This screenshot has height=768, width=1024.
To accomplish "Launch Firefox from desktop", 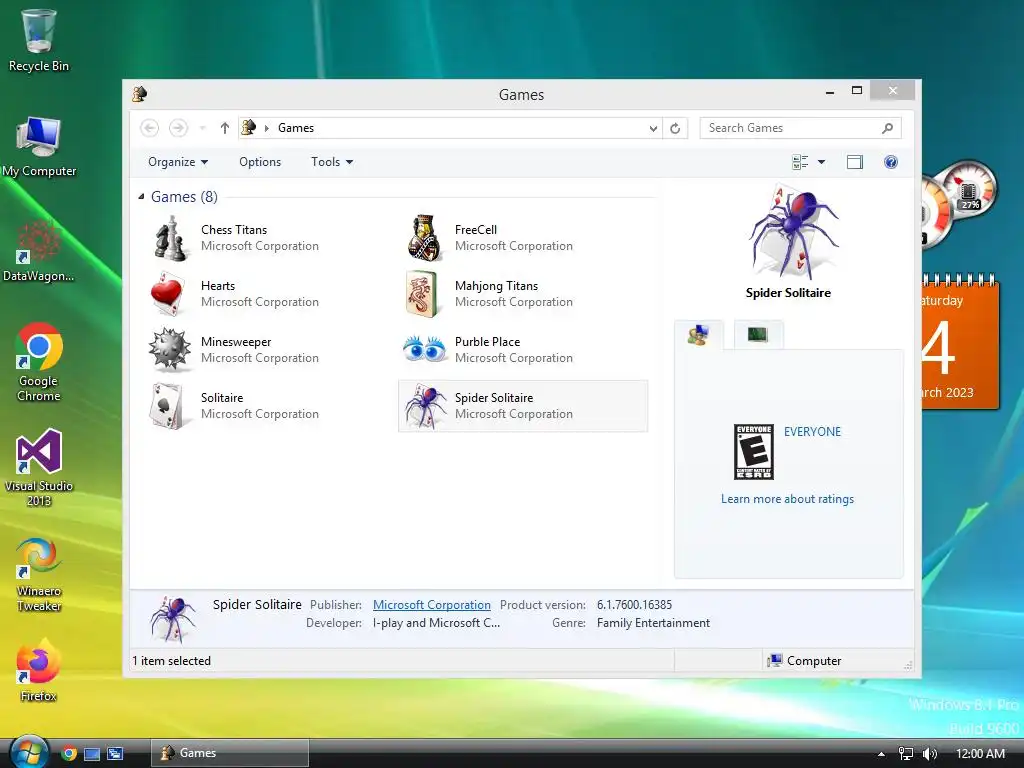I will click(39, 669).
